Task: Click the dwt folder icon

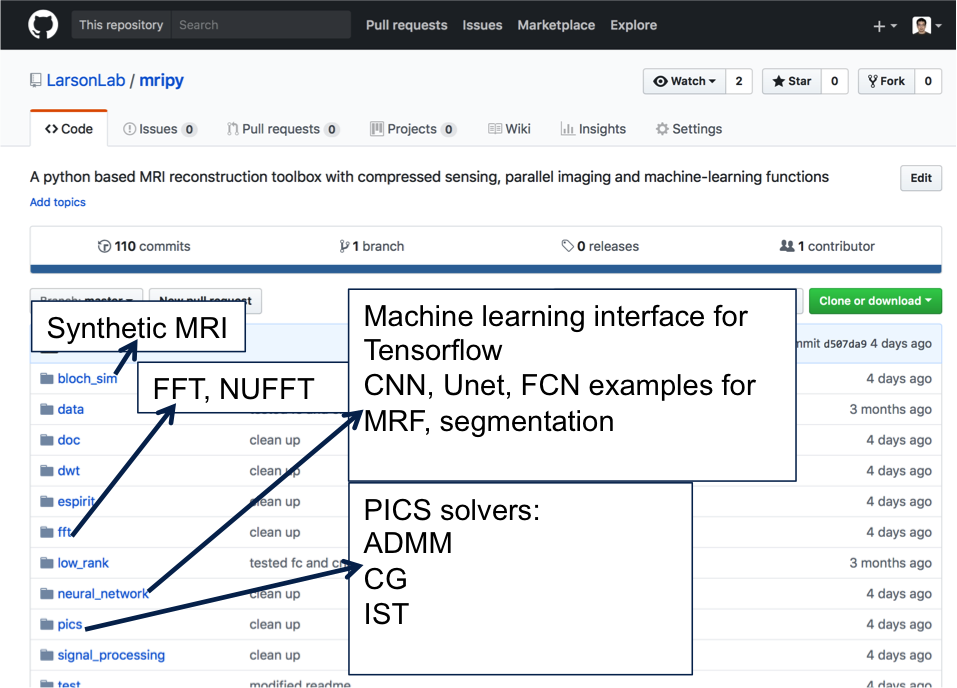Action: (x=46, y=471)
